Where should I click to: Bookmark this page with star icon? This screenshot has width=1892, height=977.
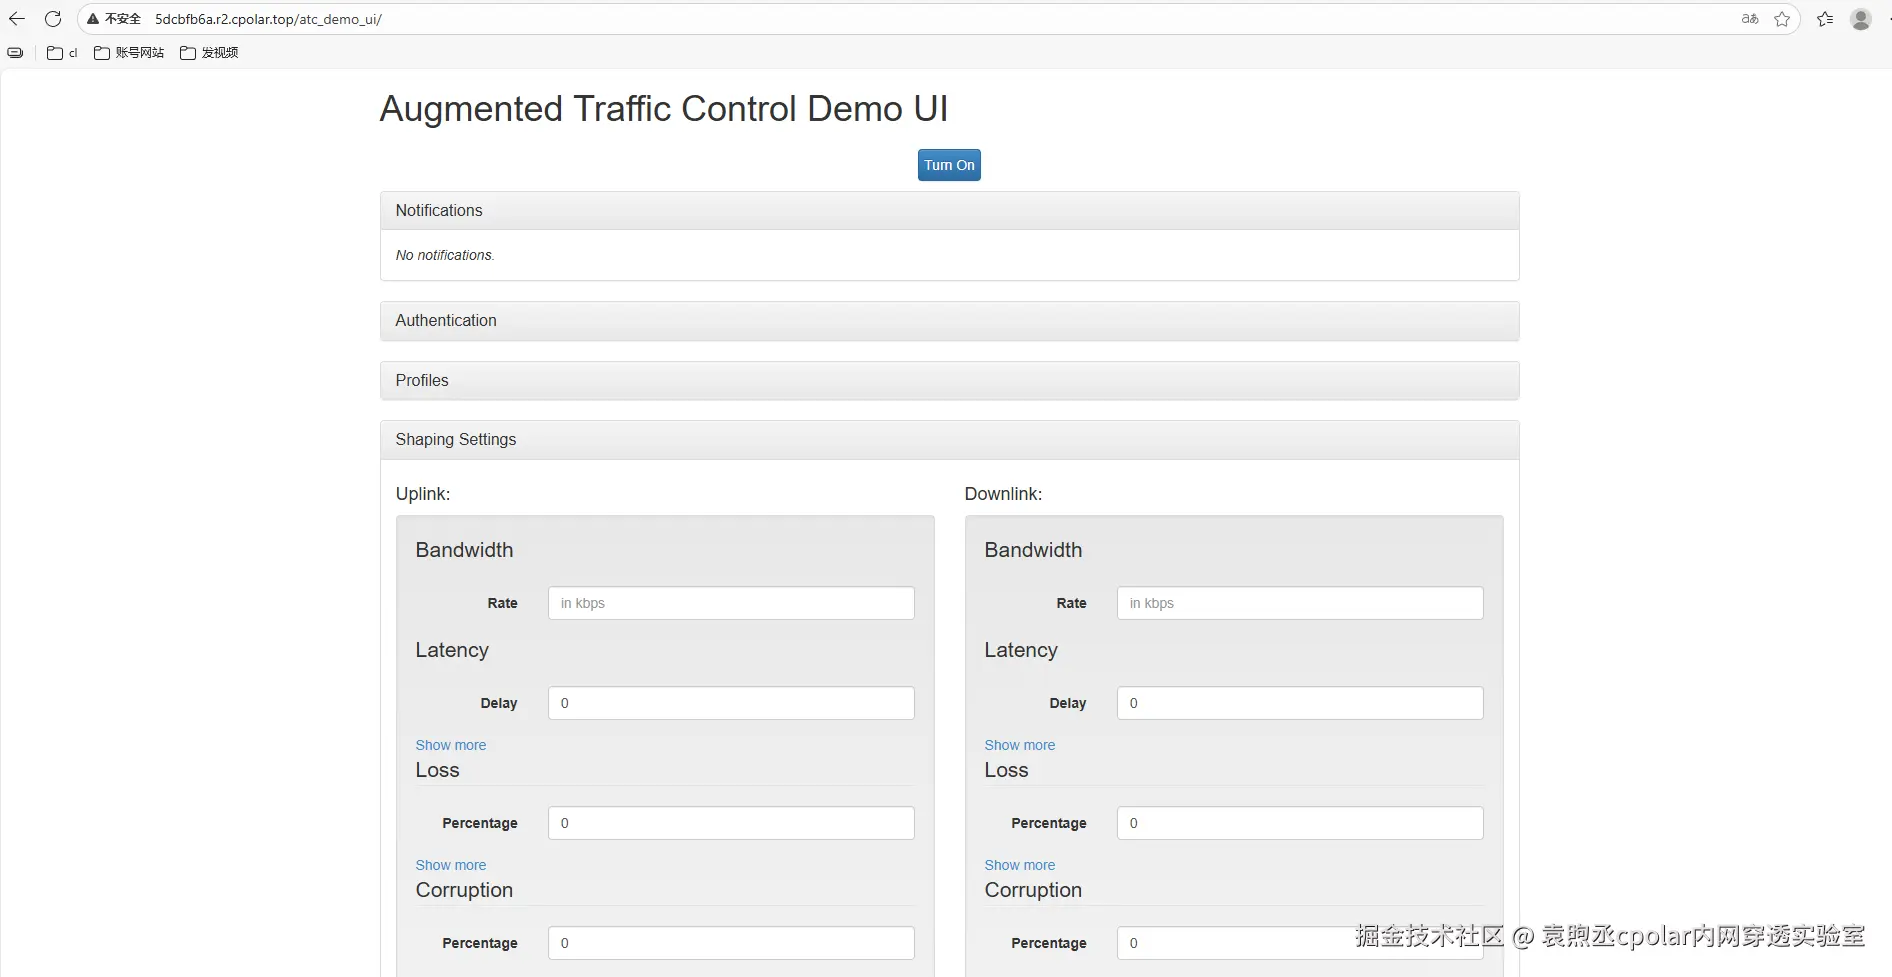(1782, 19)
